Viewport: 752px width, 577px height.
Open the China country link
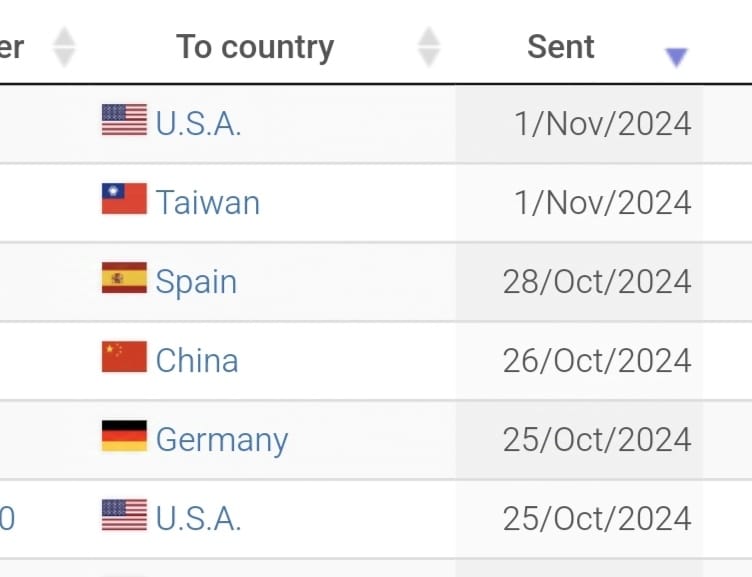[197, 360]
